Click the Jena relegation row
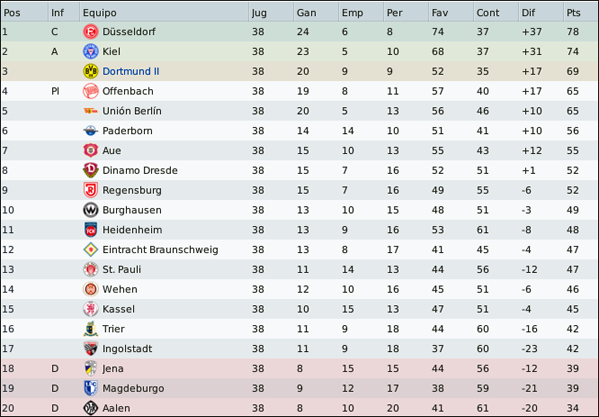The height and width of the screenshot is (417, 599). coord(300,369)
